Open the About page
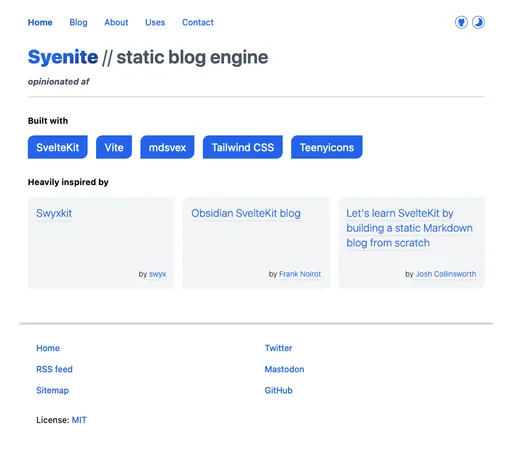The height and width of the screenshot is (450, 512). pos(116,22)
